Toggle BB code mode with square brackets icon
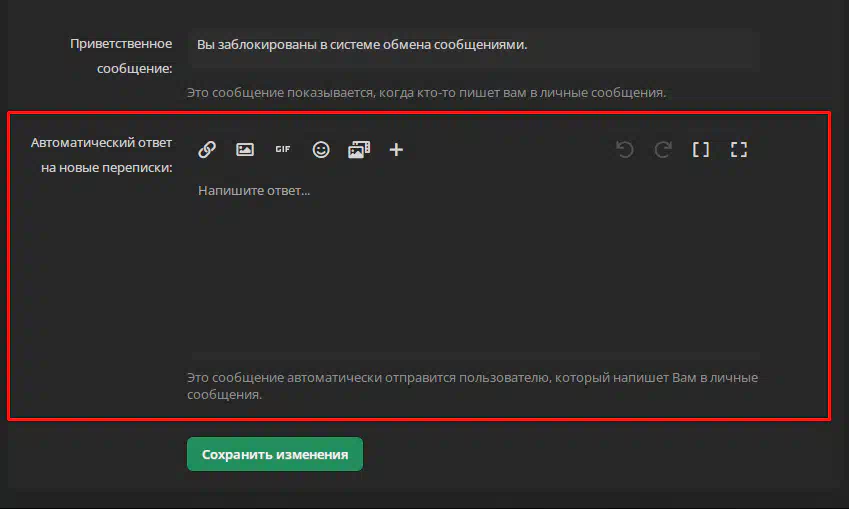Viewport: 849px width, 509px height. [x=701, y=150]
